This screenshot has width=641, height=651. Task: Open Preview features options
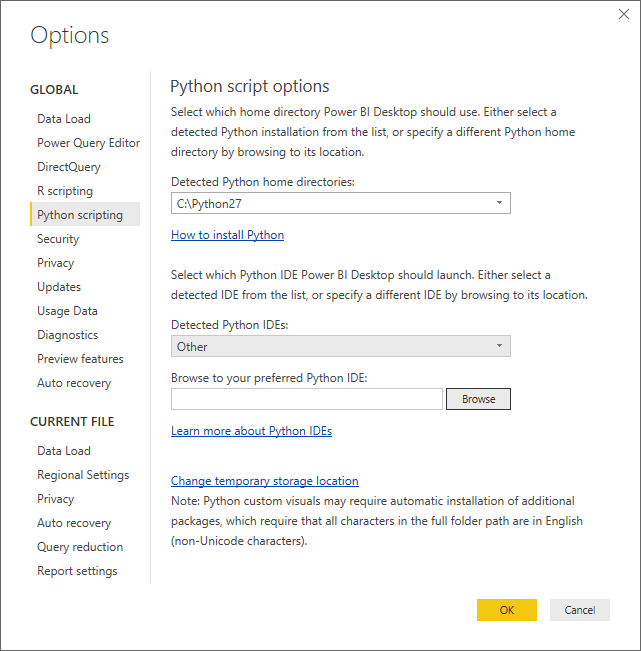click(x=80, y=359)
